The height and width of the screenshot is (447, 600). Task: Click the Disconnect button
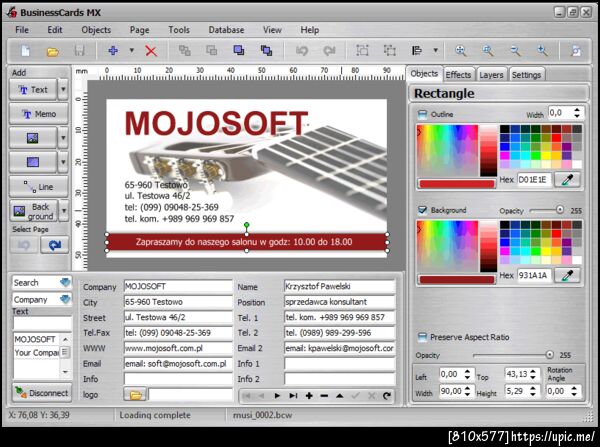[x=42, y=393]
